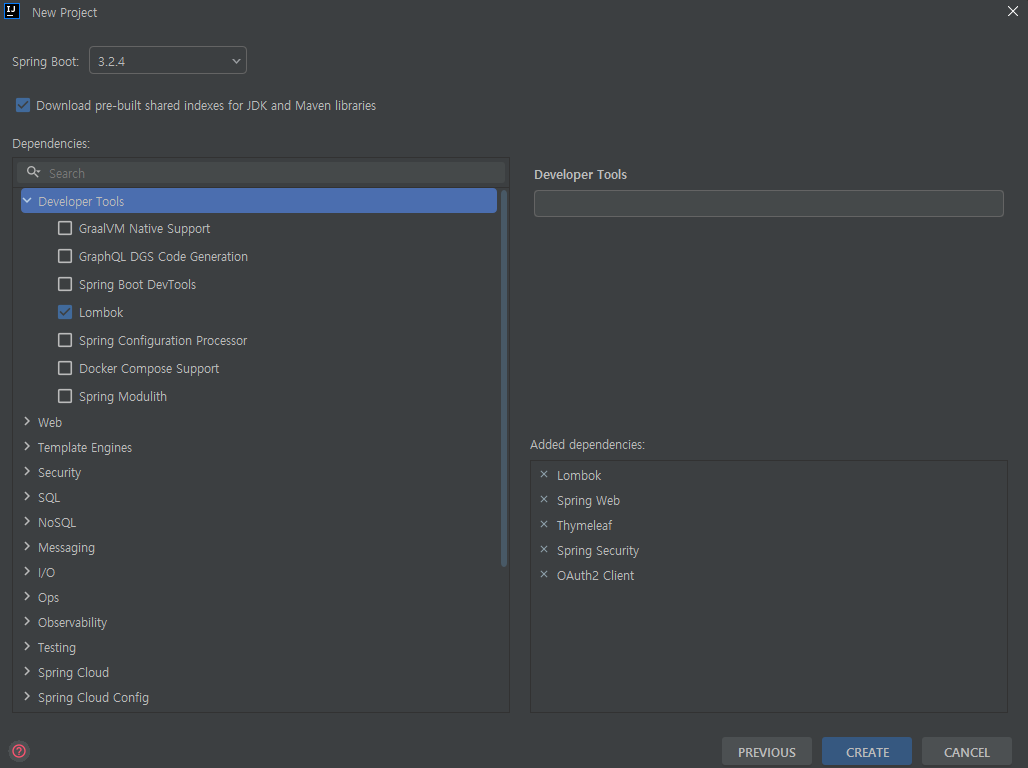Screen dimensions: 1028x768
Task: Remove OAuth2 Client from added dependencies
Action: point(544,574)
